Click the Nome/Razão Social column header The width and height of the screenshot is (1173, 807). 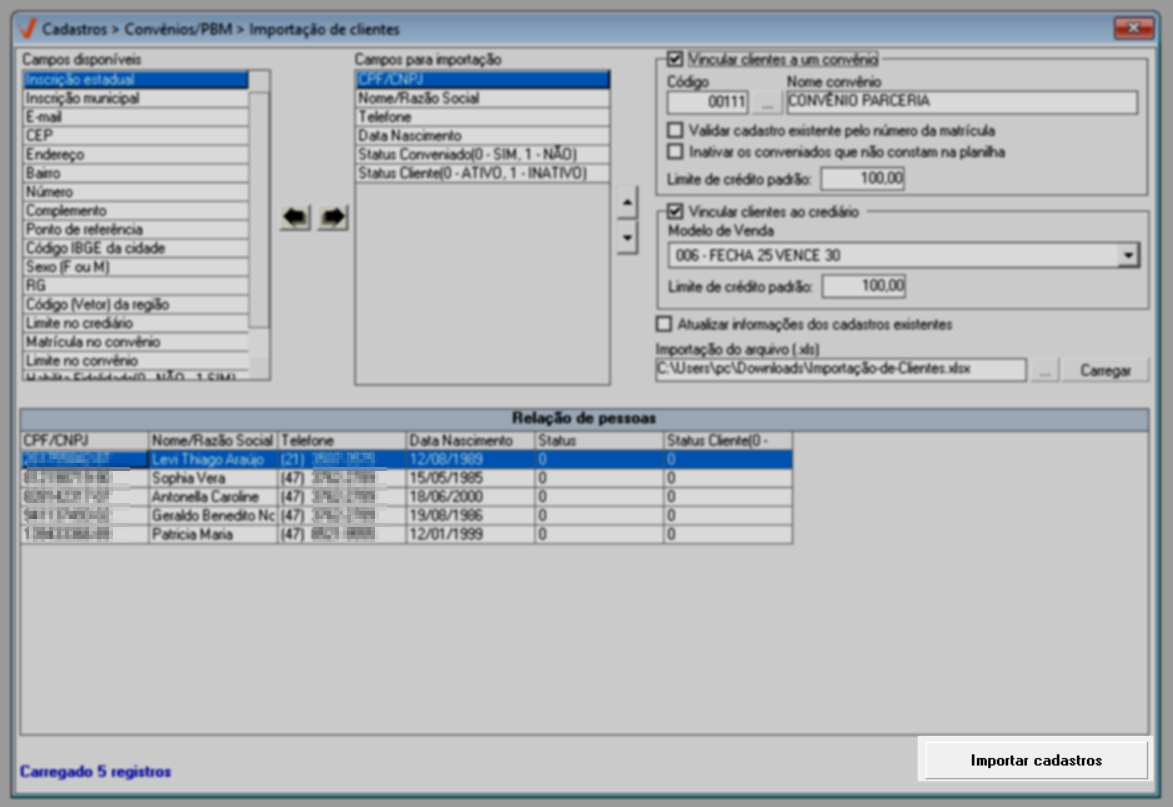click(212, 440)
